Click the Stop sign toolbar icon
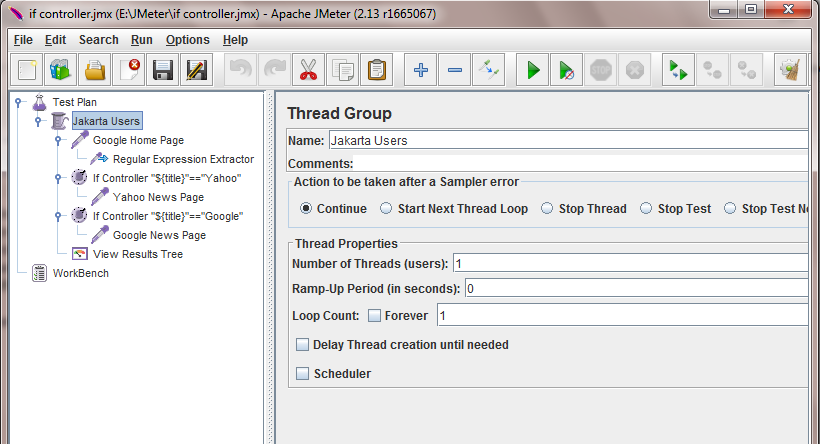 click(x=600, y=70)
